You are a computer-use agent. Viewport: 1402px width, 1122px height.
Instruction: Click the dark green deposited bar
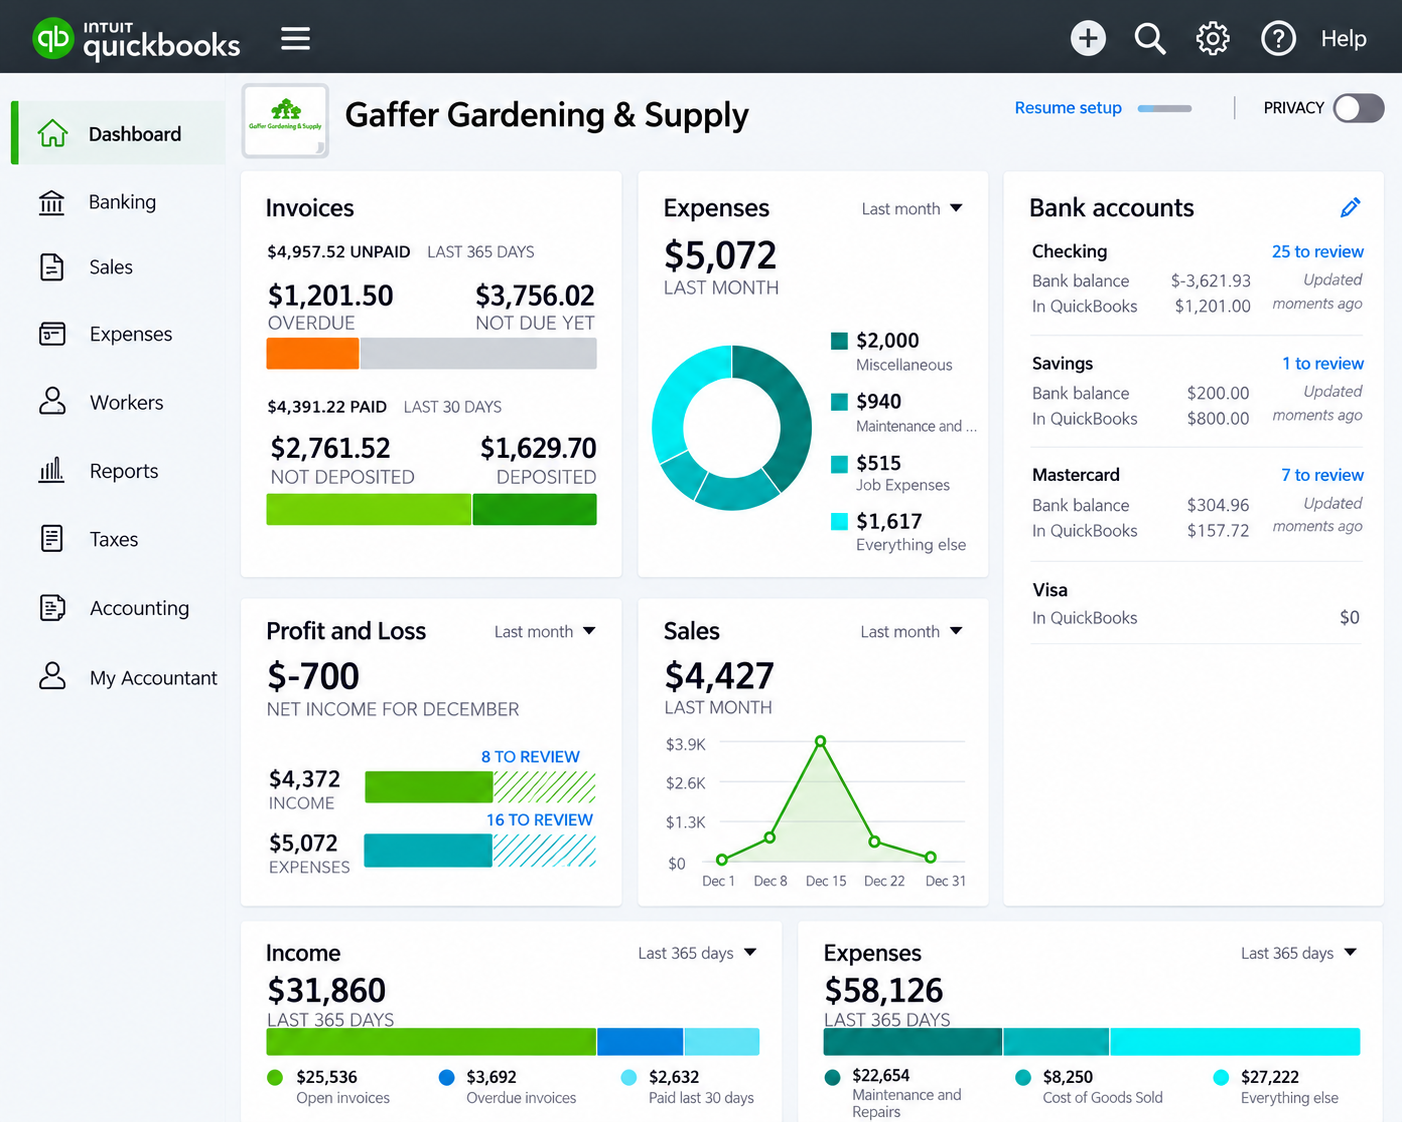click(534, 509)
